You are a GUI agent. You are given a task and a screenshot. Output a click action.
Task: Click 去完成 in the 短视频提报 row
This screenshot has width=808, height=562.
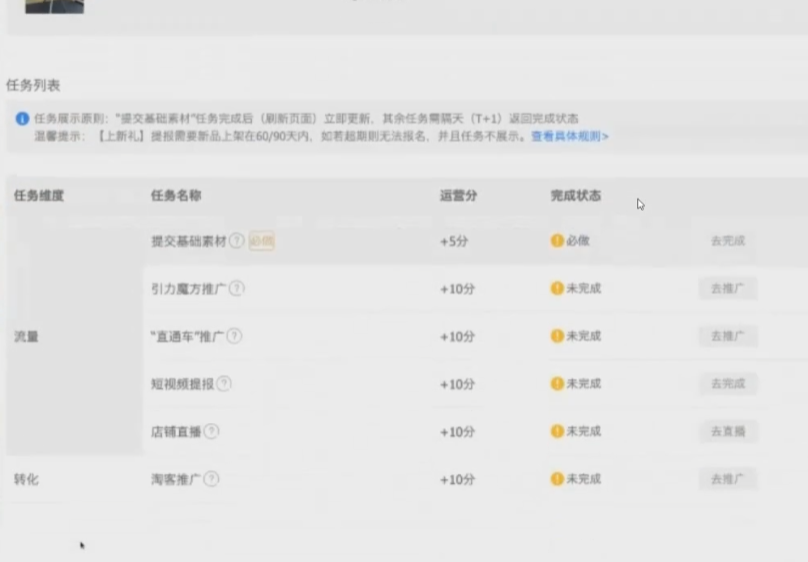point(727,384)
